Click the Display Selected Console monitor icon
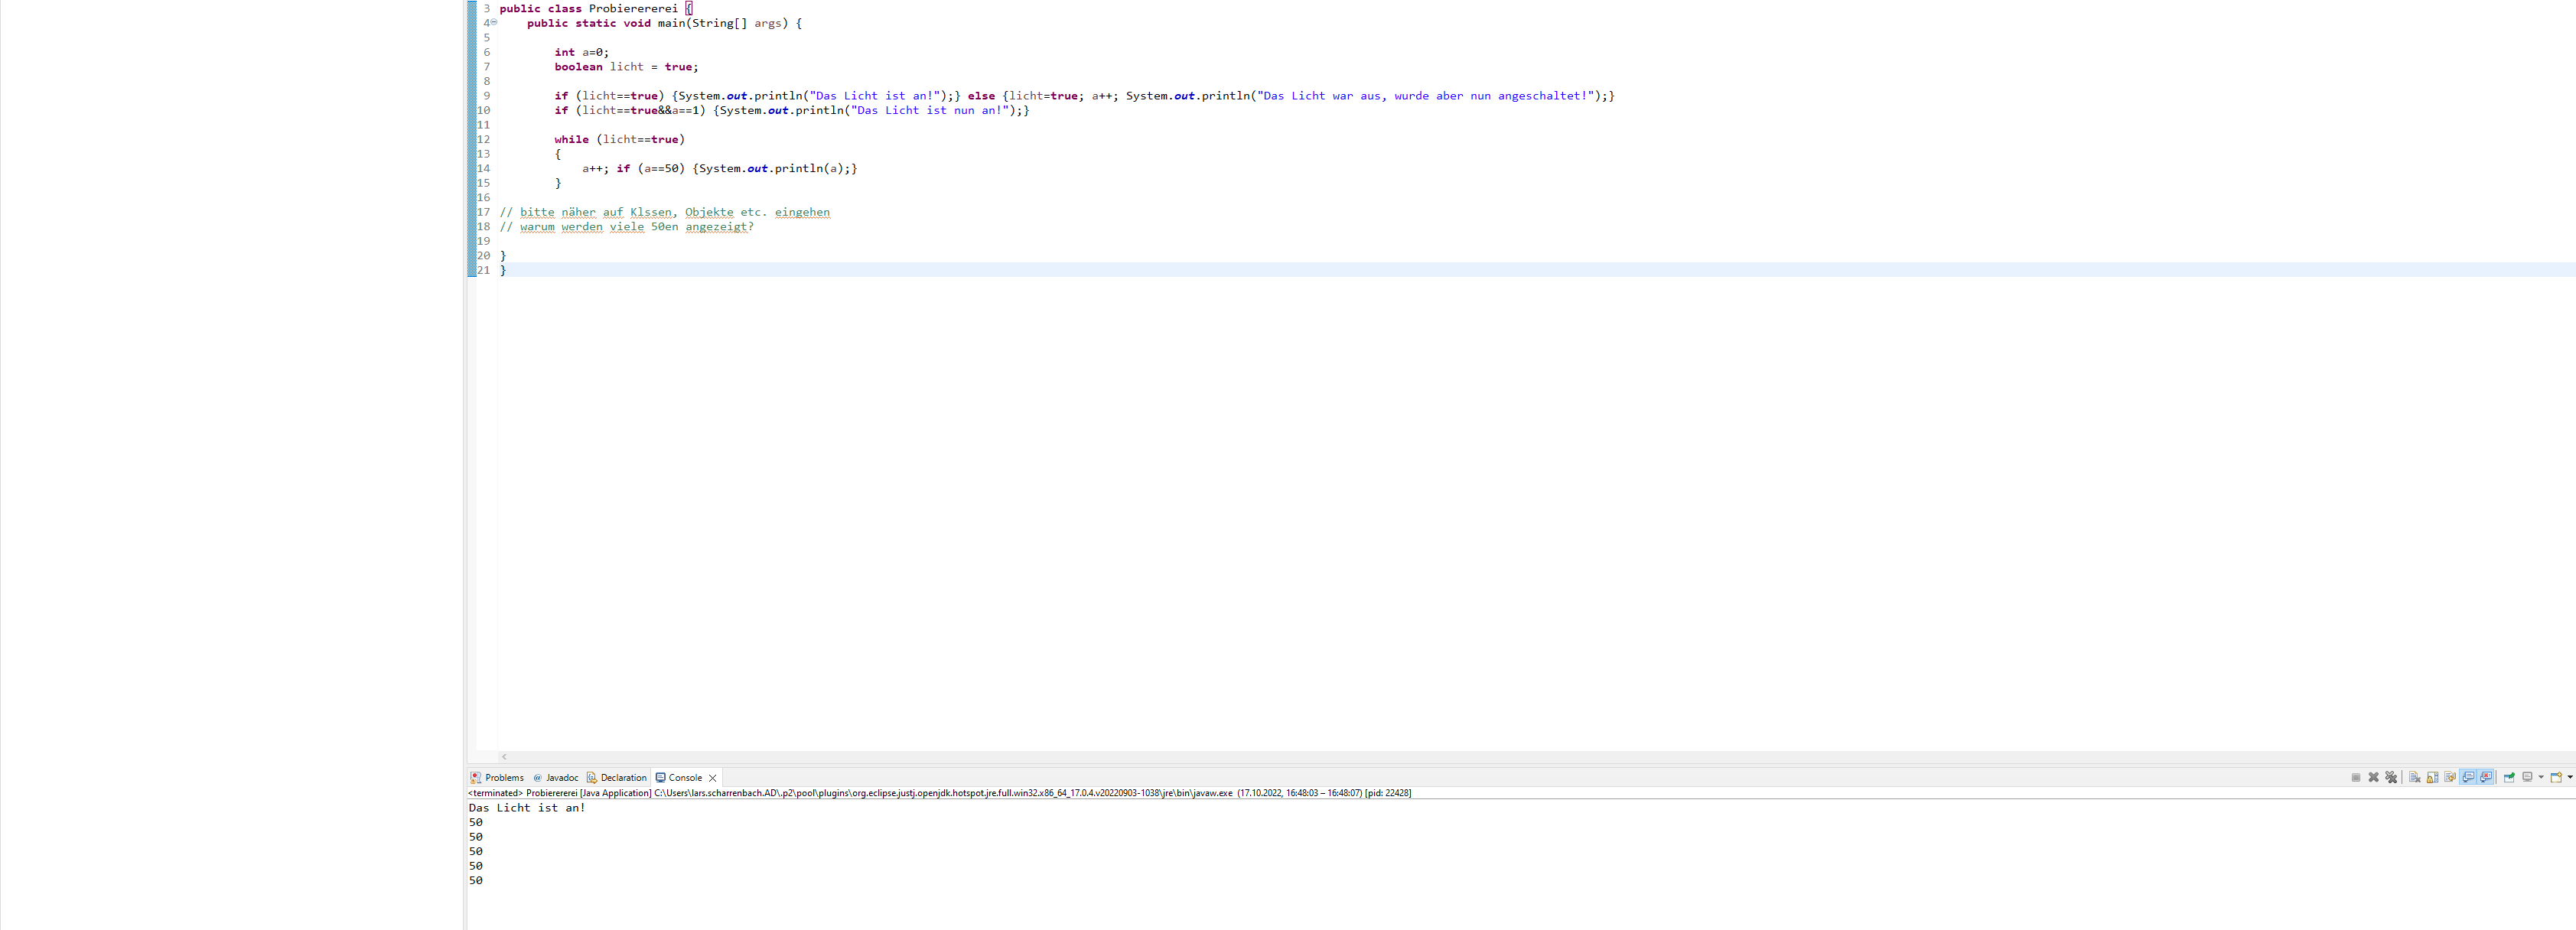Screen dimensions: 2576x930 [2527, 777]
